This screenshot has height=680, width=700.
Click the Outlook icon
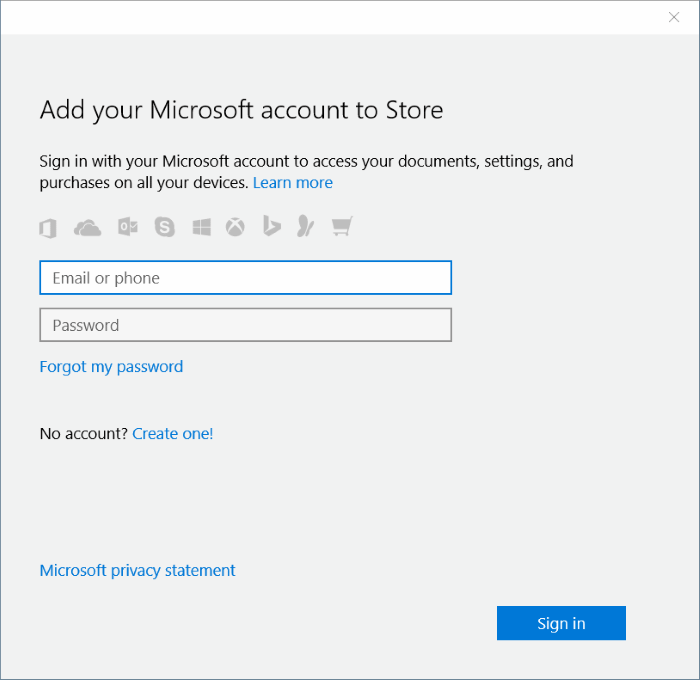(128, 227)
